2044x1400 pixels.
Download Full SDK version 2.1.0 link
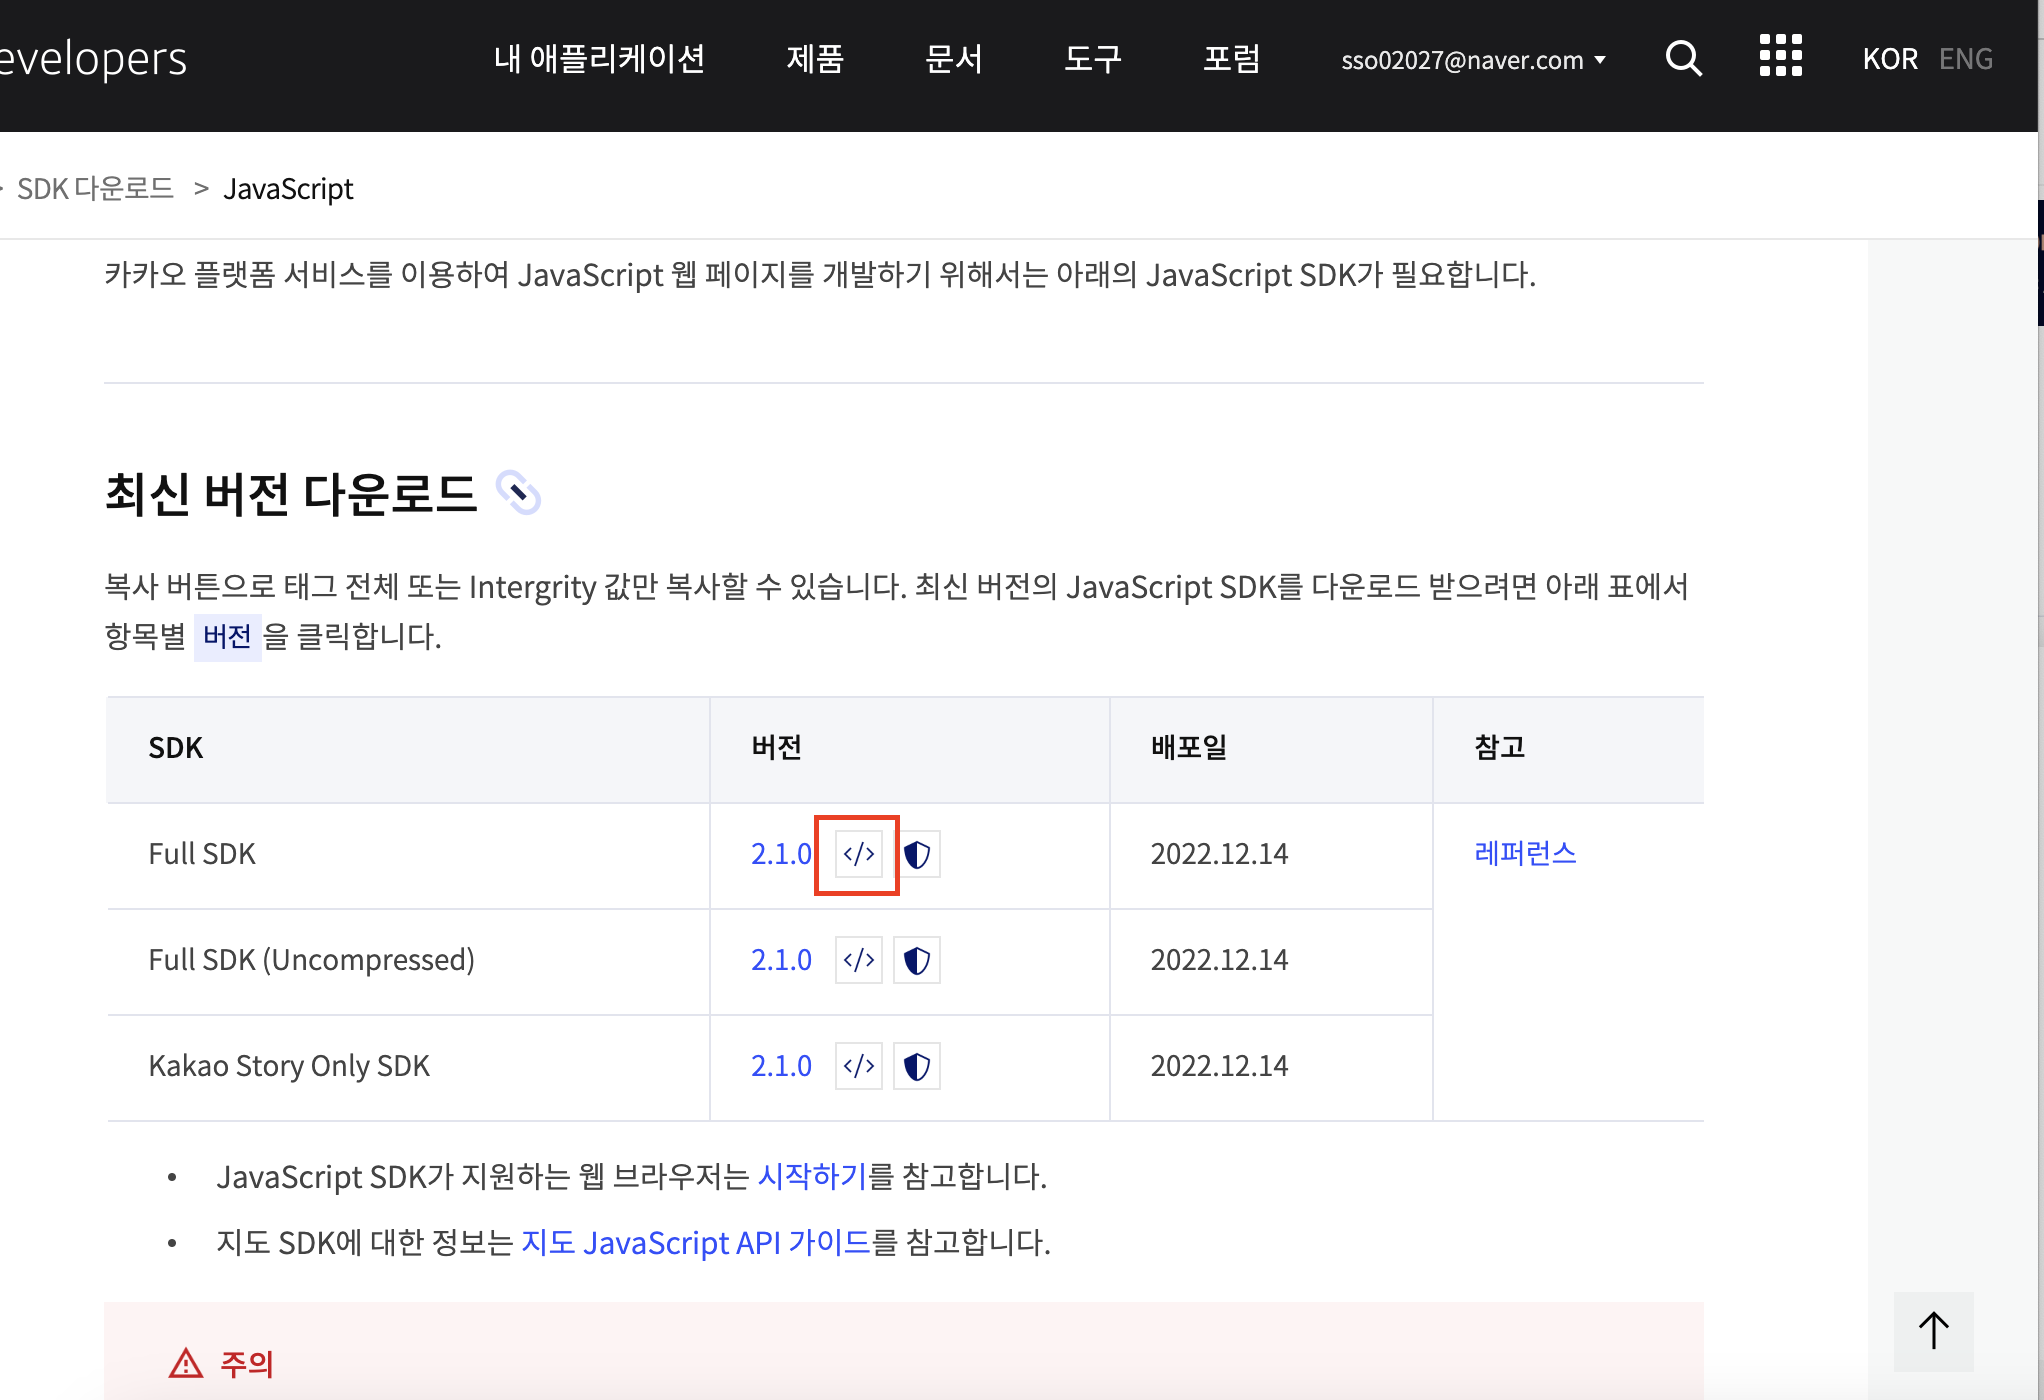pos(781,854)
